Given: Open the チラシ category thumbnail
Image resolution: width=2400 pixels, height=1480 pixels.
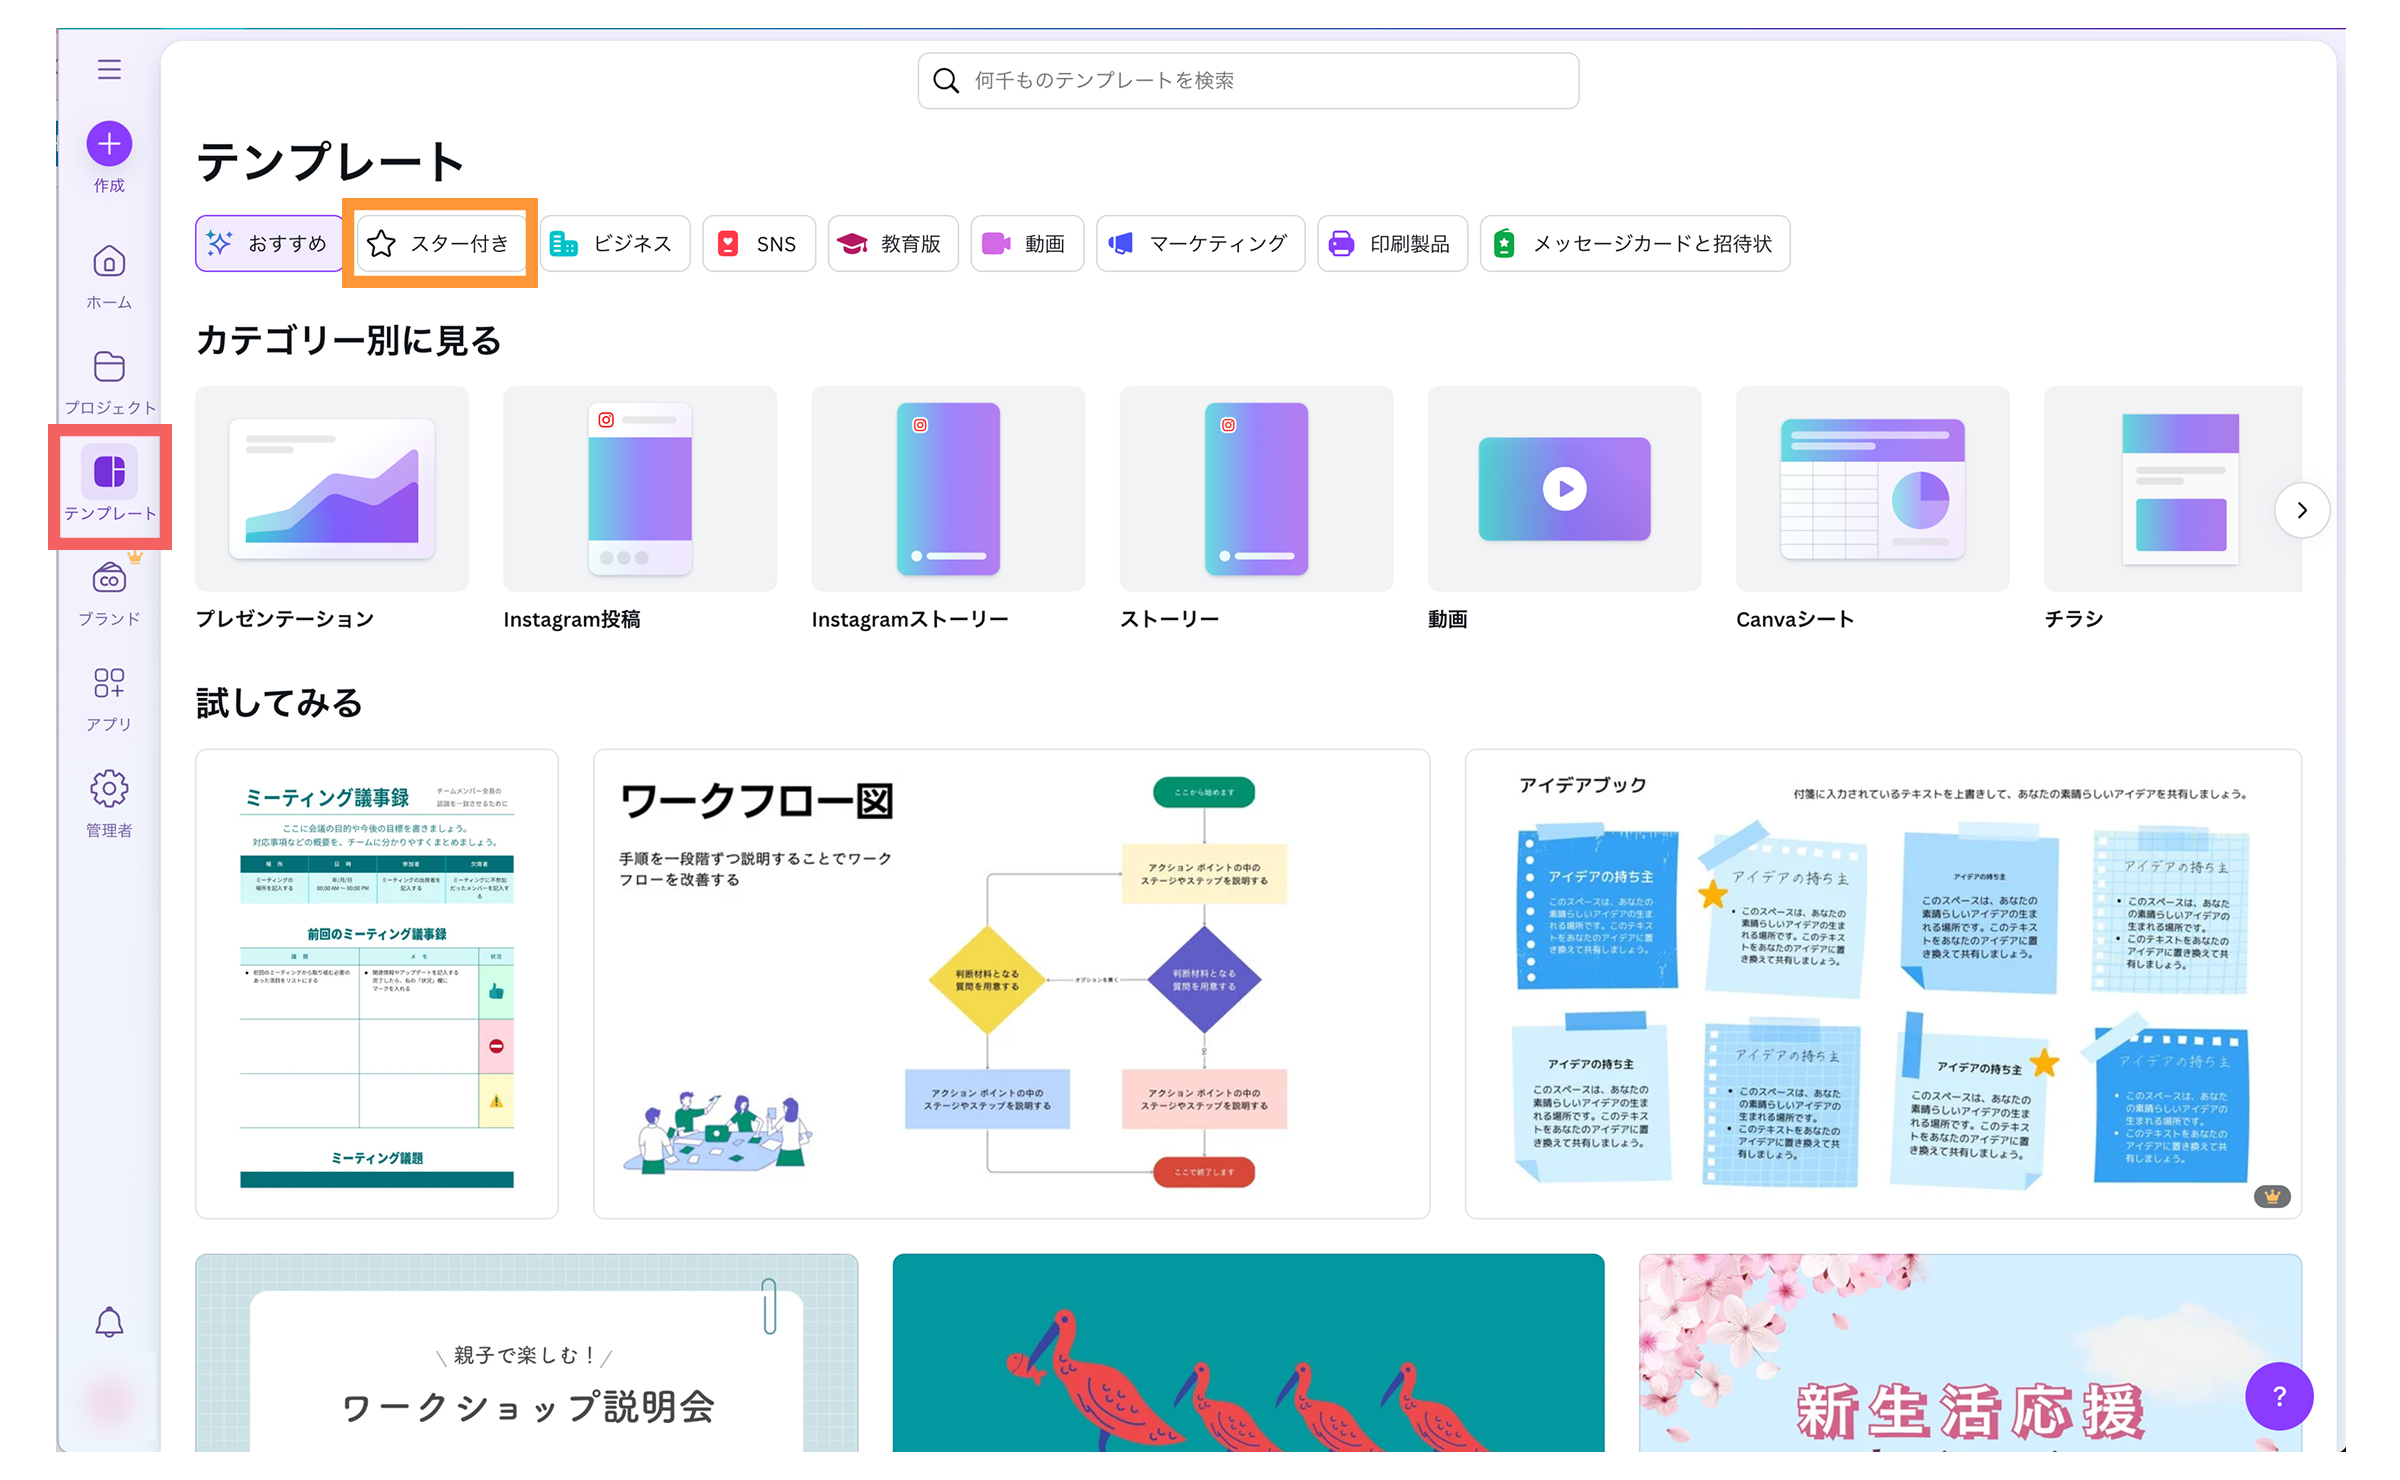Looking at the screenshot, I should click(x=2173, y=489).
